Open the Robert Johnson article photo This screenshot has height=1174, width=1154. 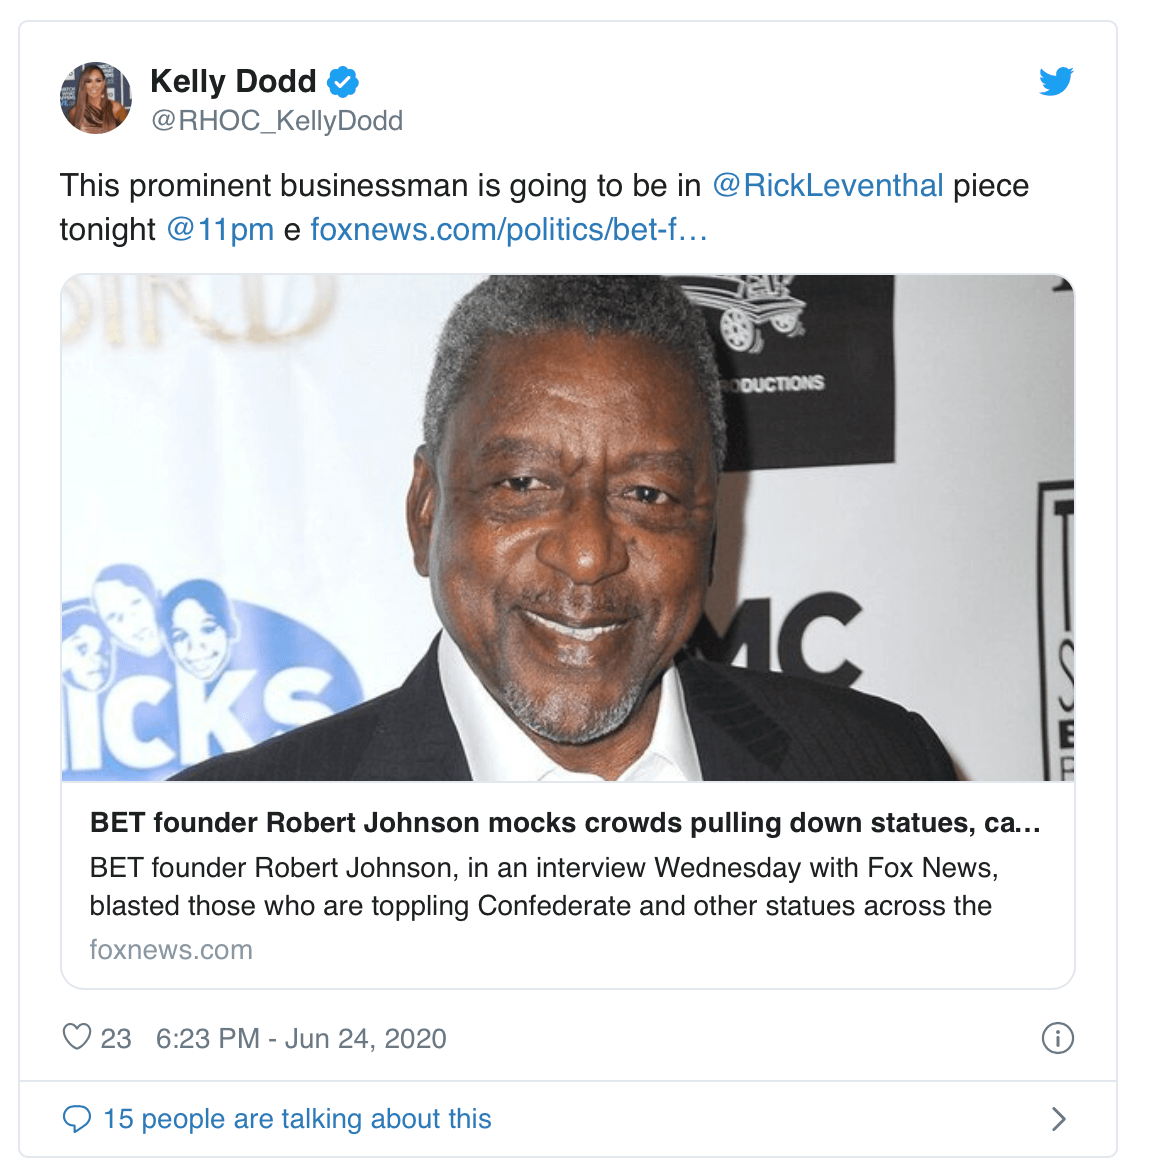pos(568,528)
